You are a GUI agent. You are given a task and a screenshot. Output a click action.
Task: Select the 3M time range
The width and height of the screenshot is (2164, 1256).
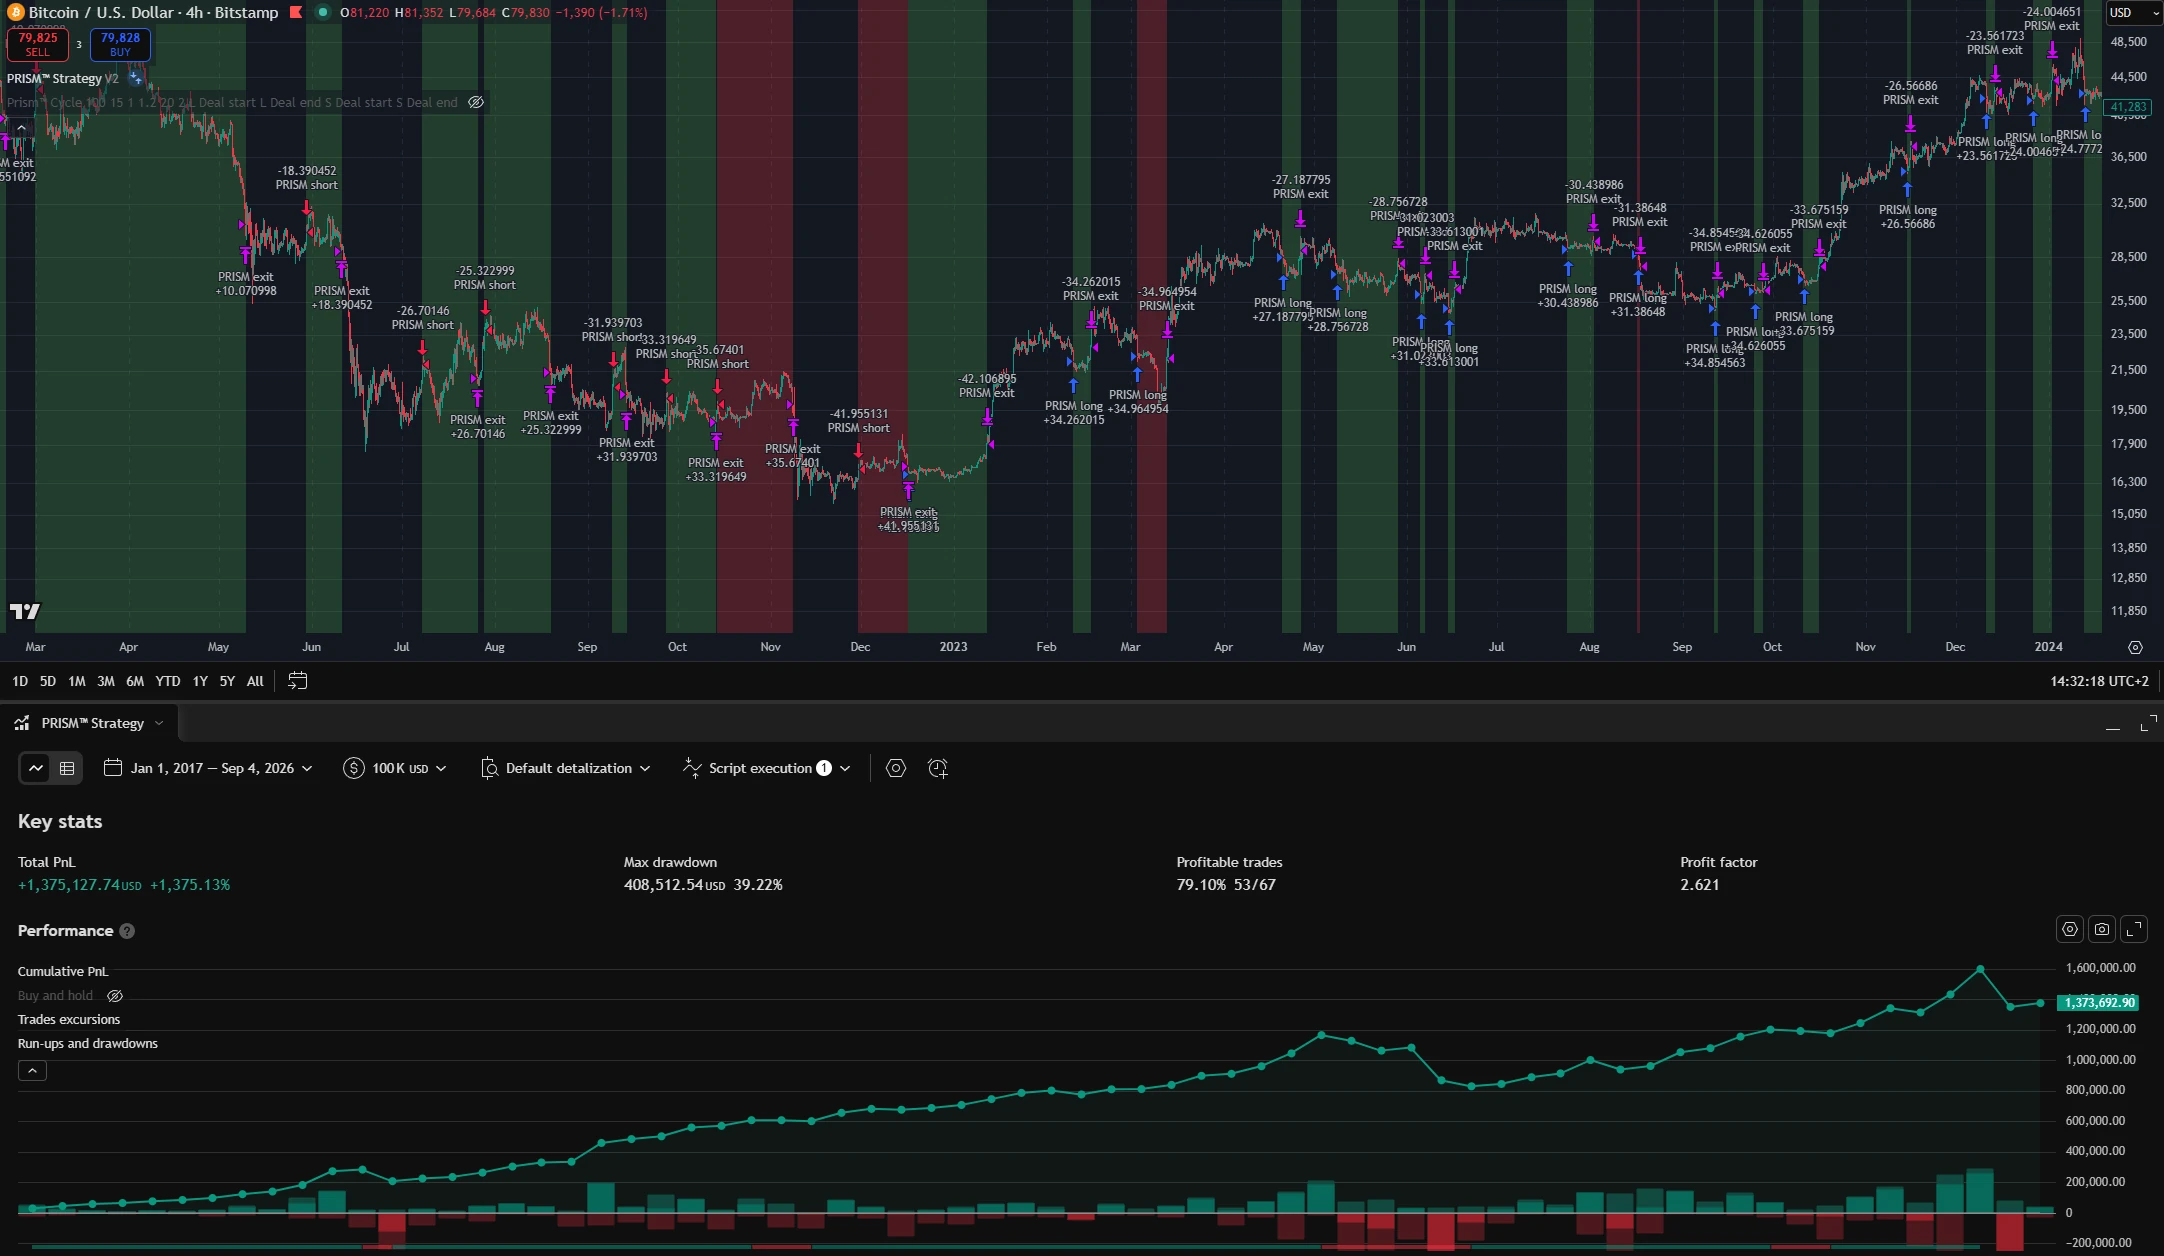pos(106,681)
